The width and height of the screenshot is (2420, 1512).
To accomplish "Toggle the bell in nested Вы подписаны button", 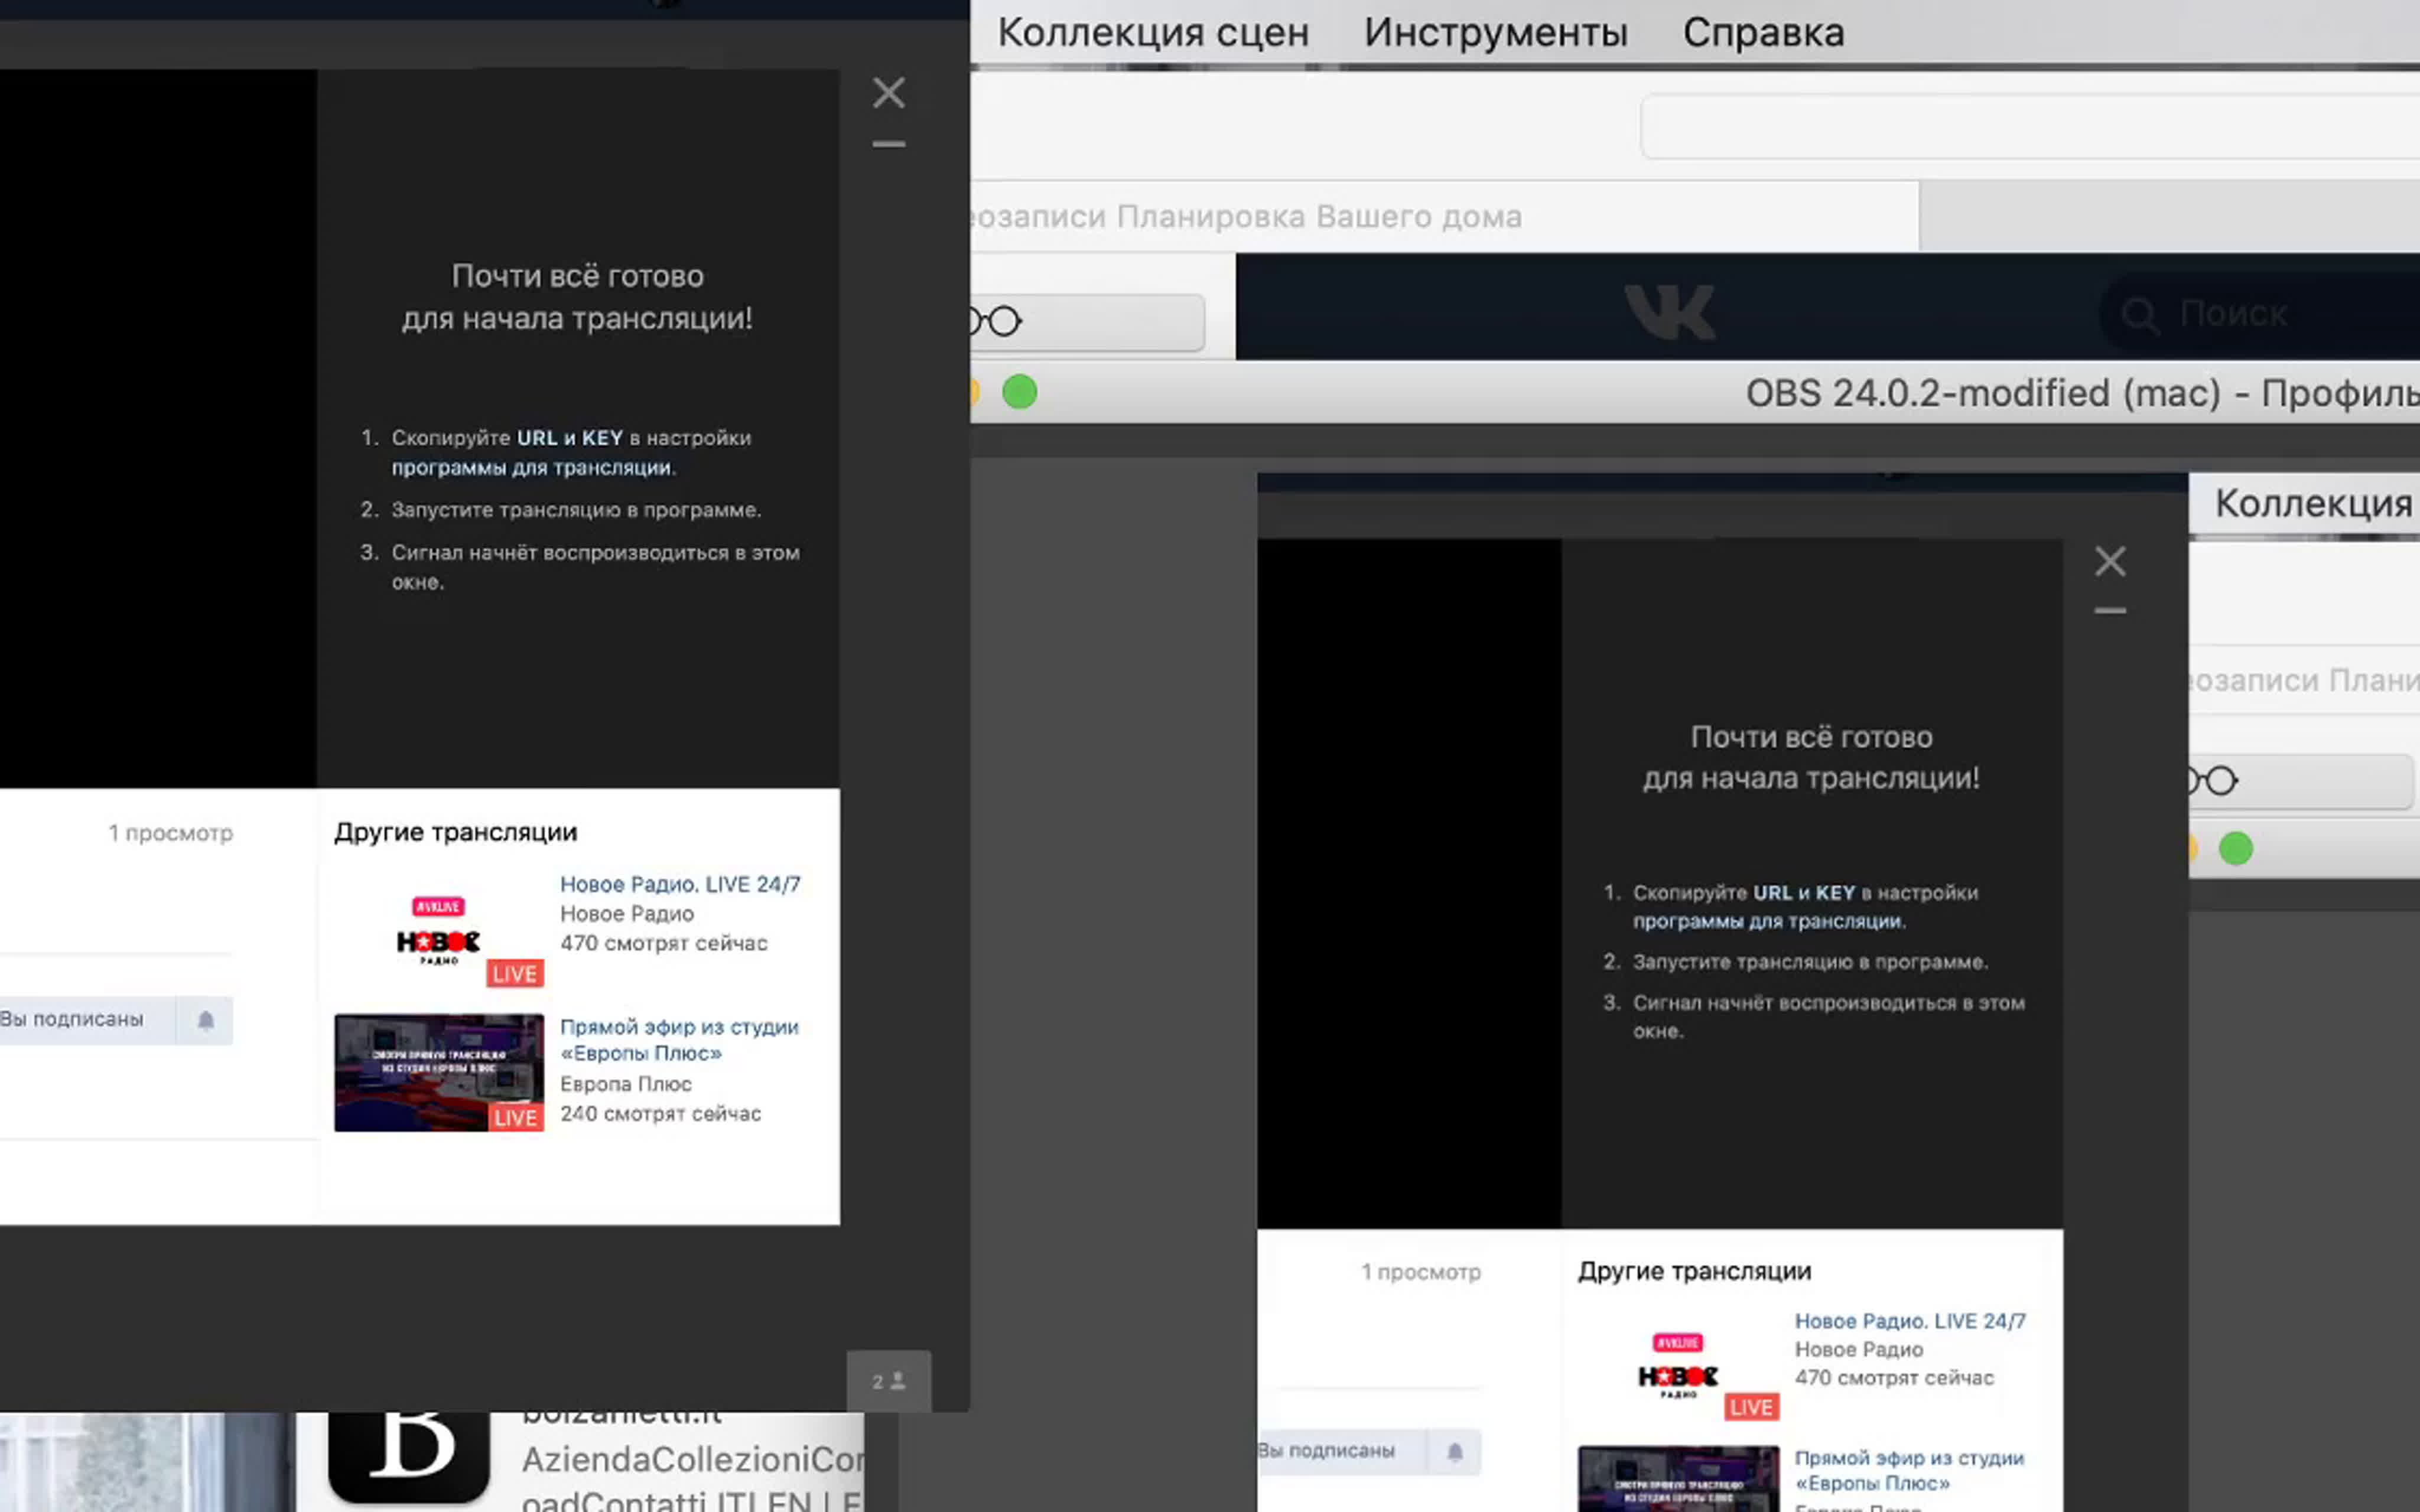I will pyautogui.click(x=1454, y=1451).
